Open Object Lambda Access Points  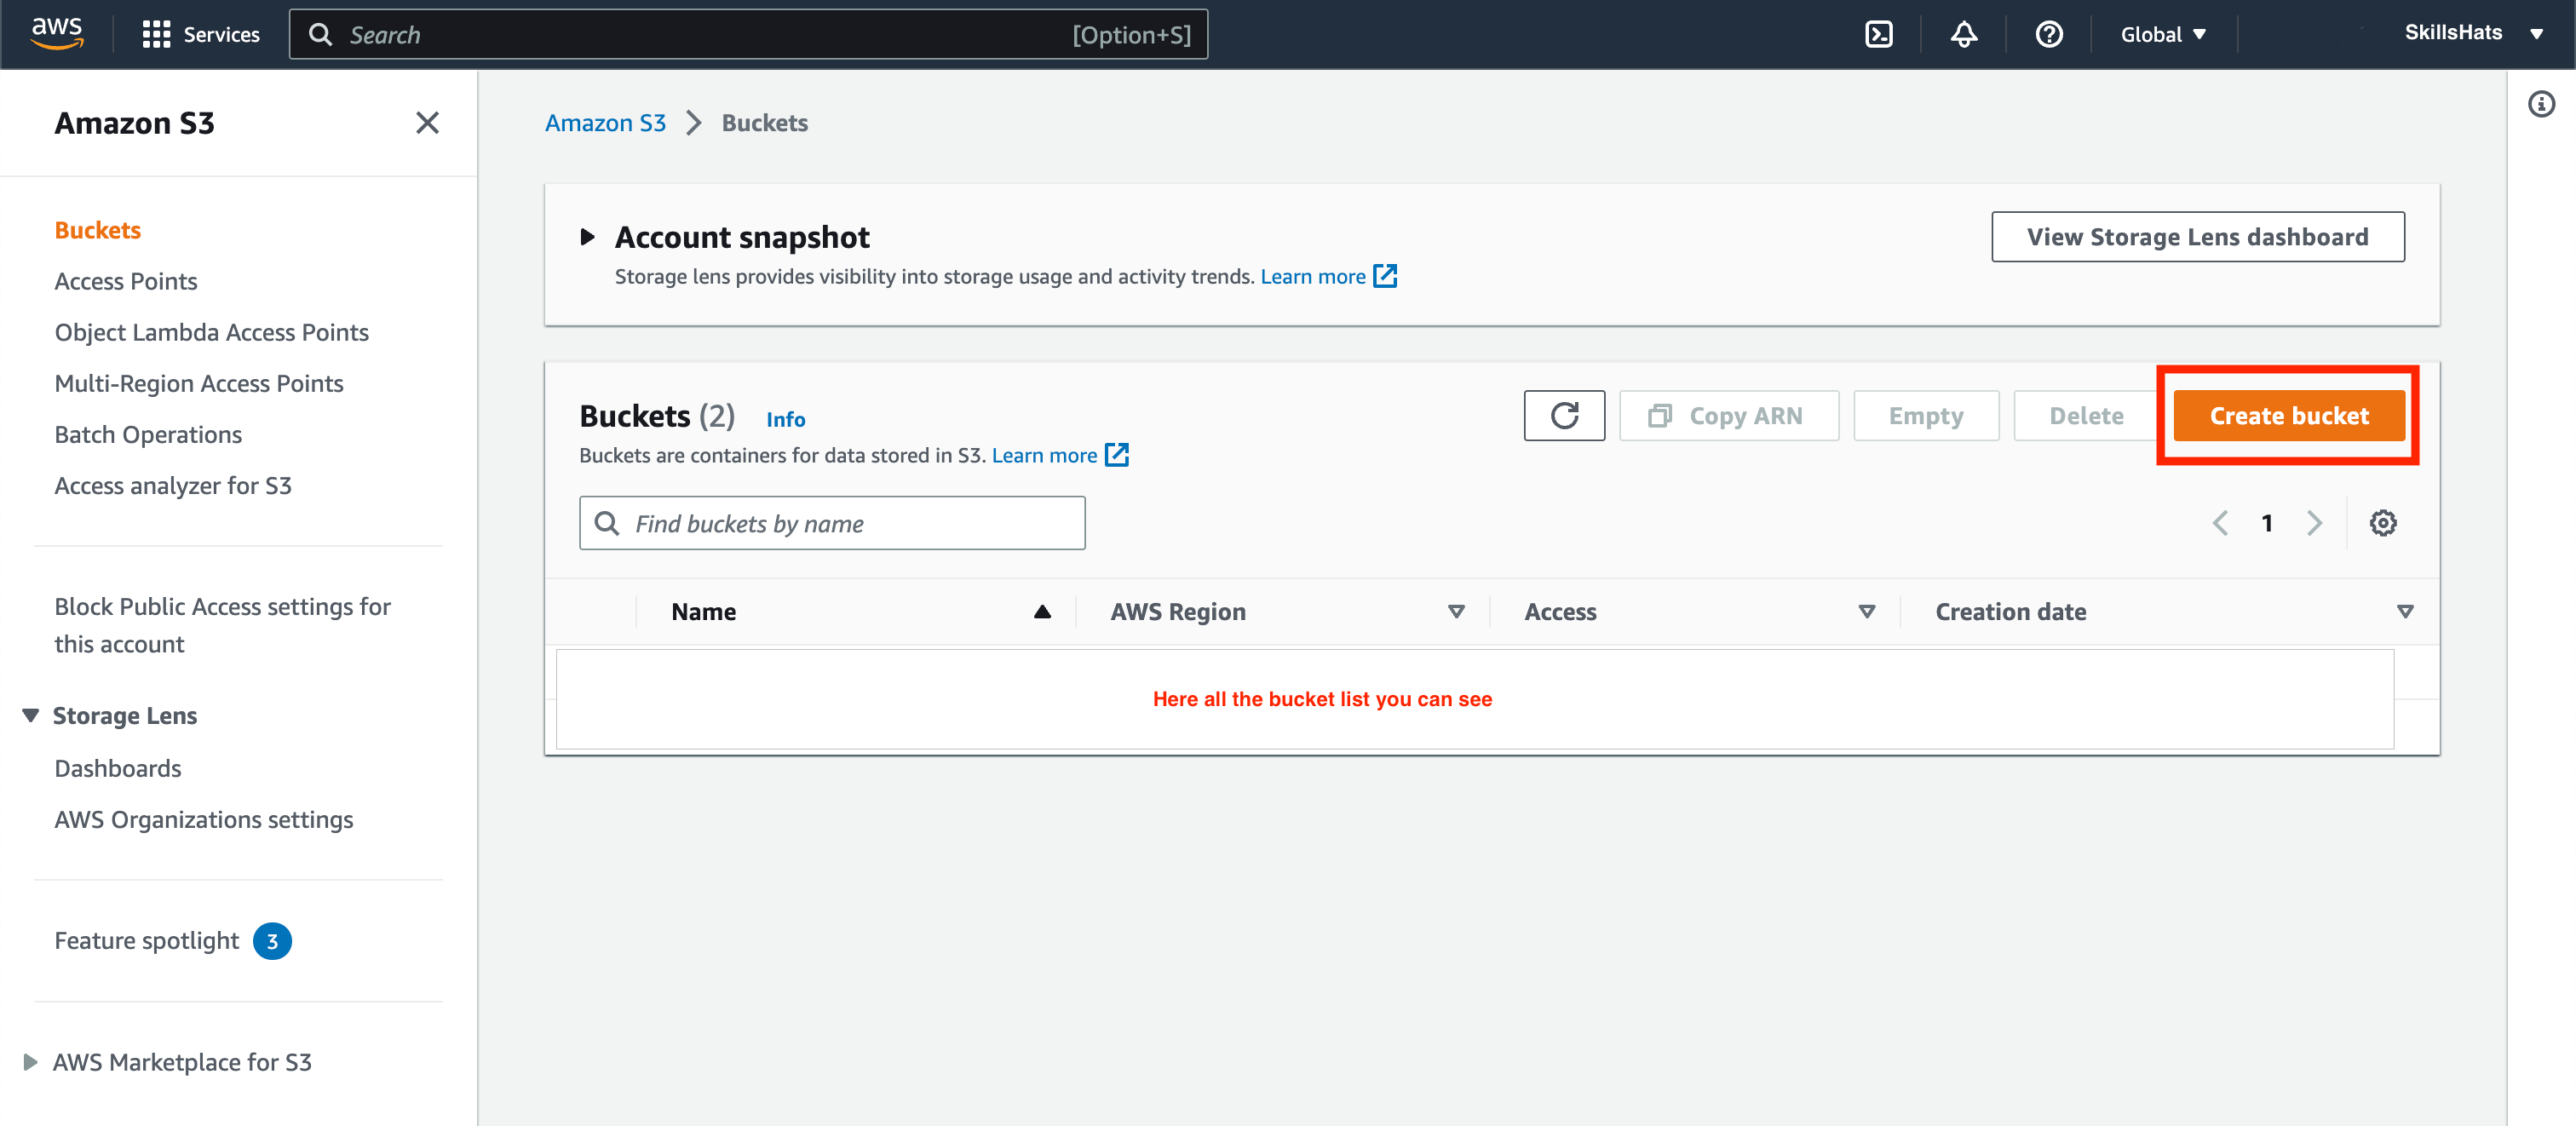click(211, 332)
